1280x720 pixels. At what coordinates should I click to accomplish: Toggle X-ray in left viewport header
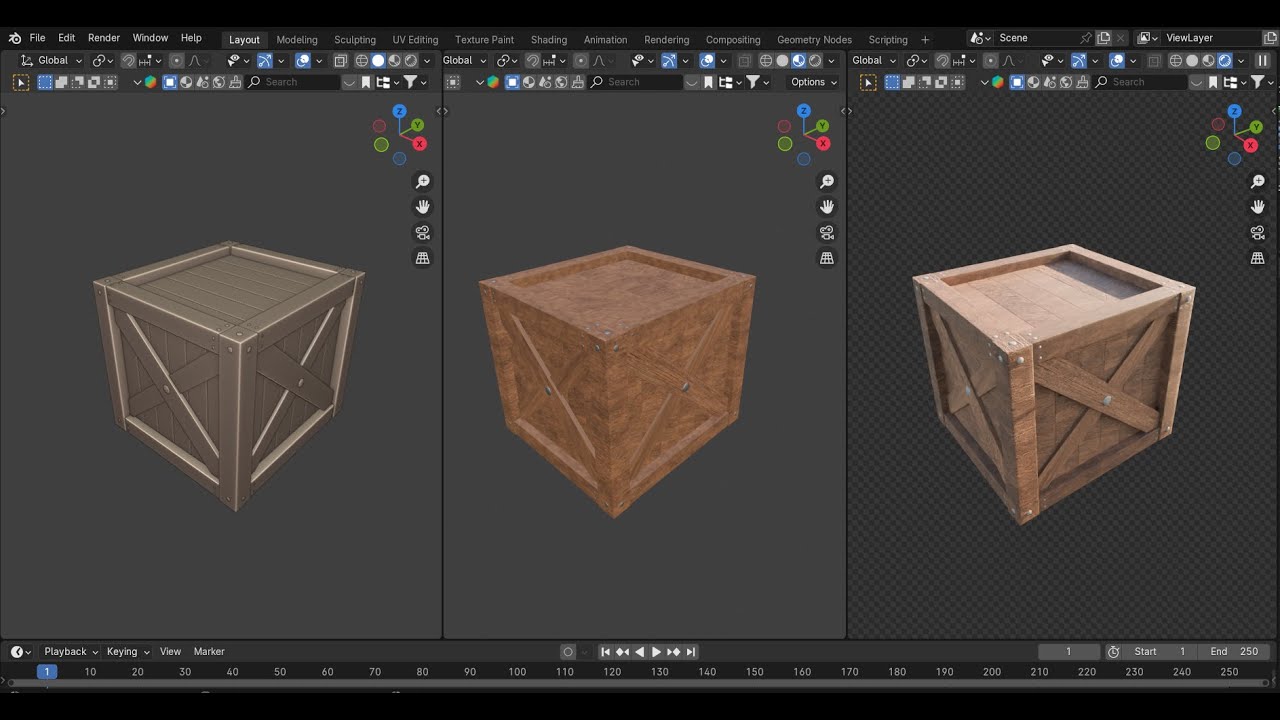point(340,61)
